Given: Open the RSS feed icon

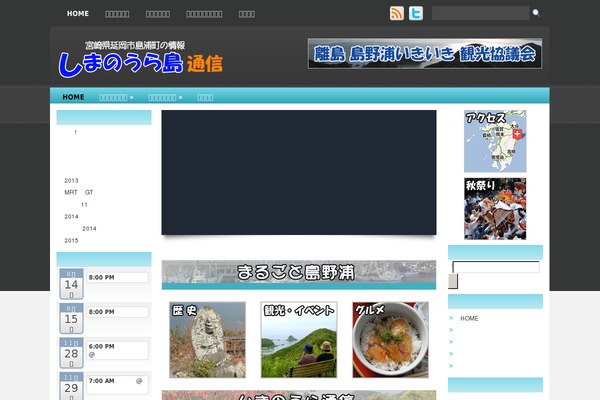Looking at the screenshot, I should click(x=397, y=13).
